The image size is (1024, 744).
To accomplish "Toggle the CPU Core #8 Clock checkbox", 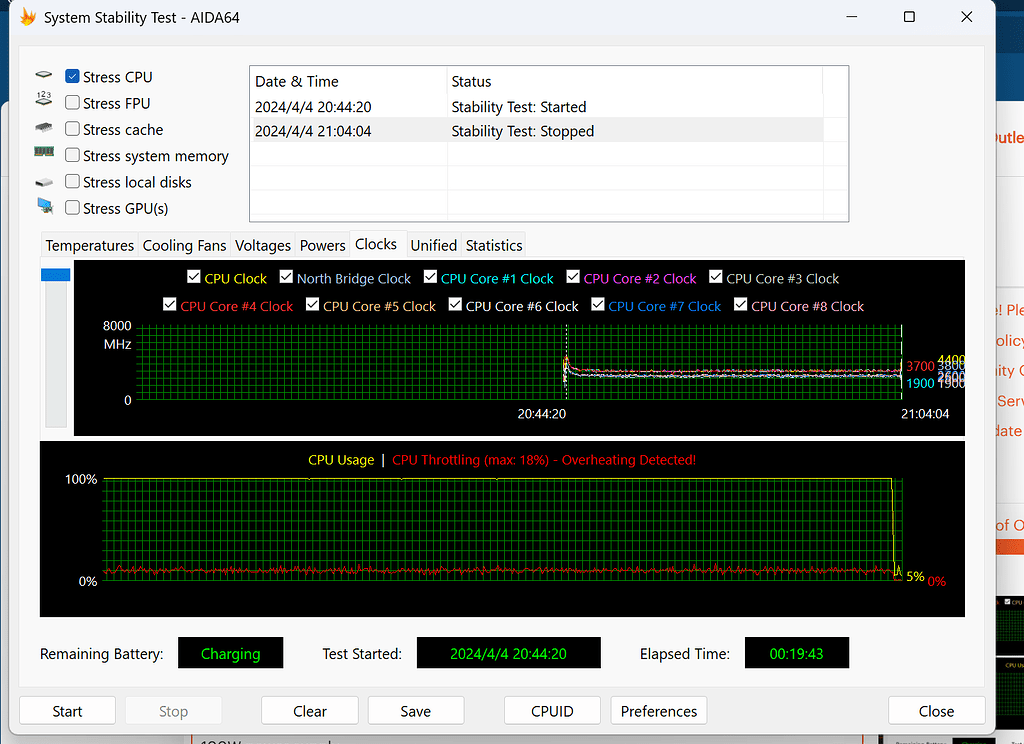I will (740, 305).
